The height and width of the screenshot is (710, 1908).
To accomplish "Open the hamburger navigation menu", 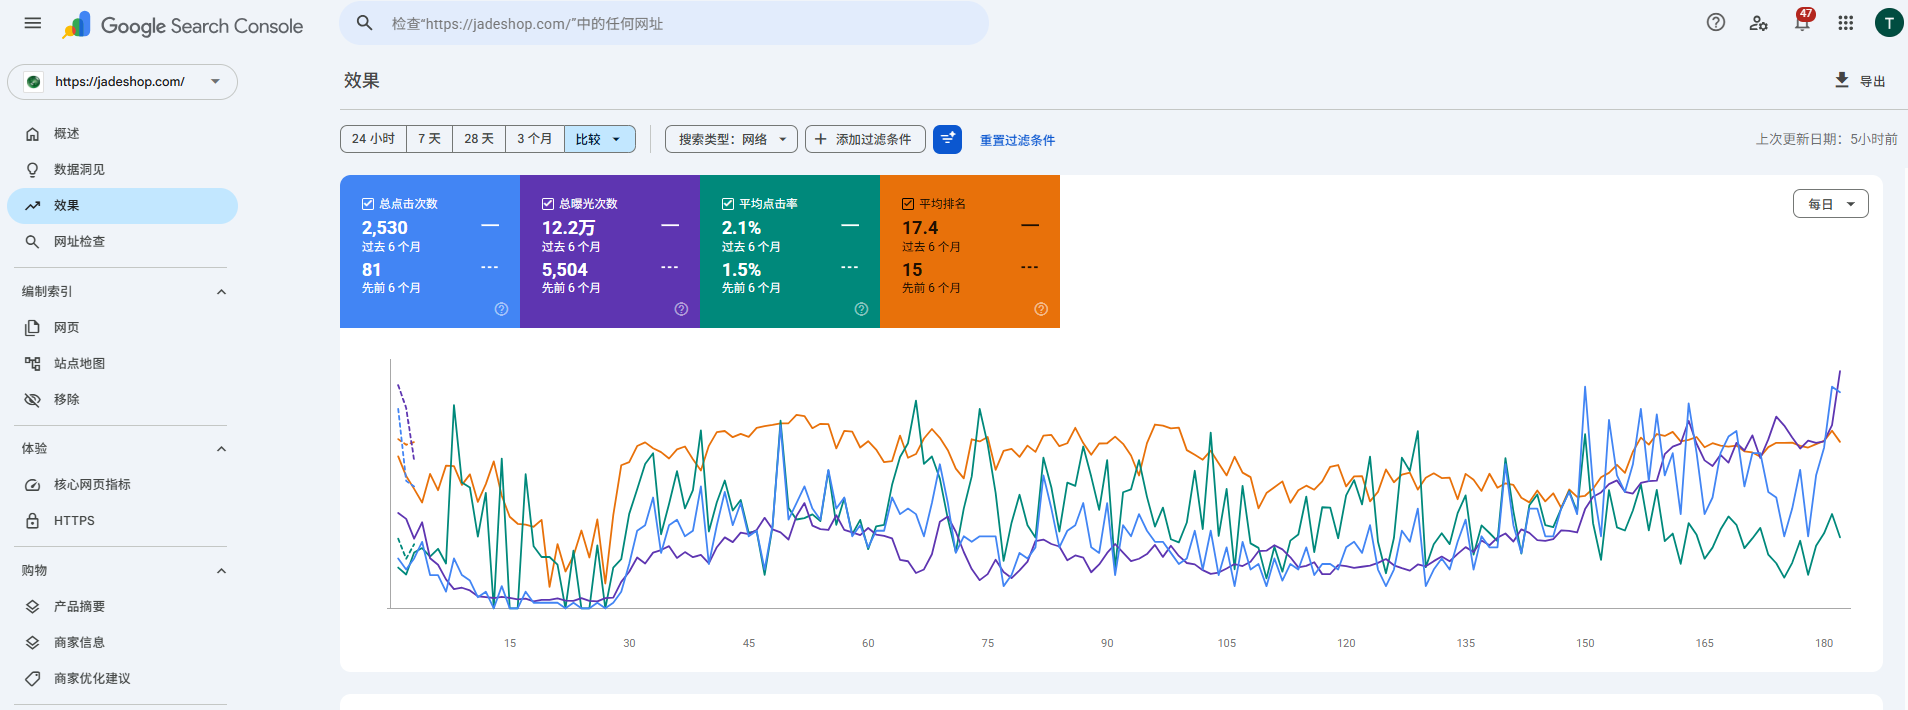I will [33, 23].
